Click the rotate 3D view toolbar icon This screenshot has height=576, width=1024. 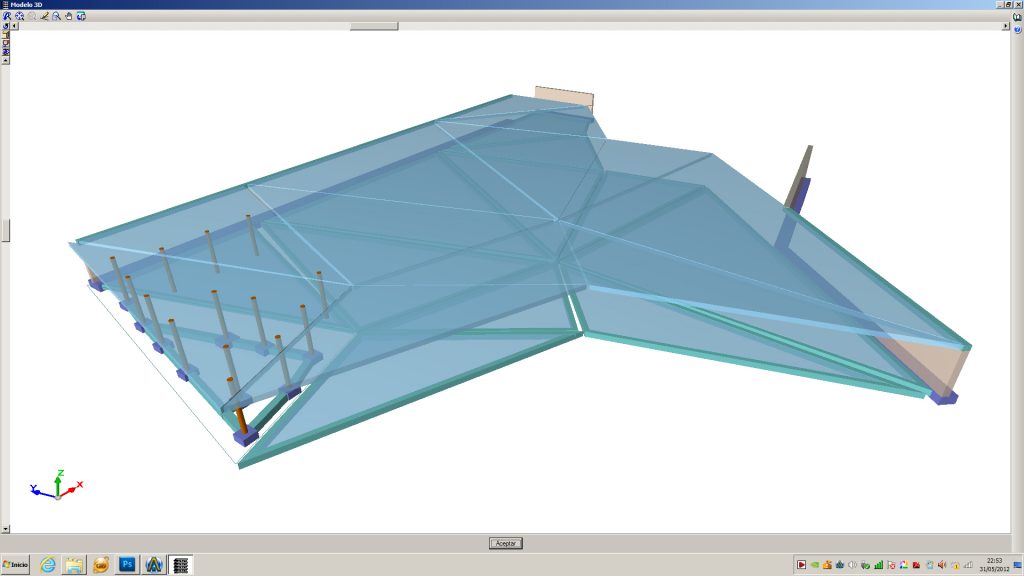(7, 16)
